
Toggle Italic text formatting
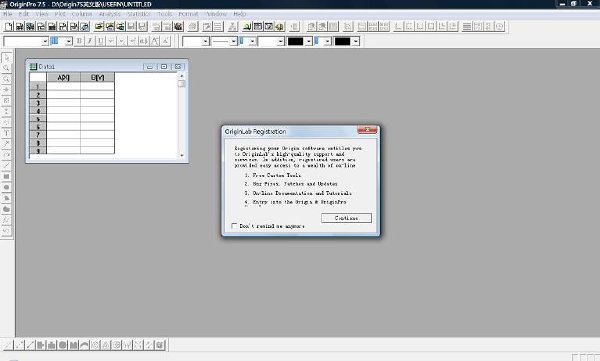(x=90, y=41)
